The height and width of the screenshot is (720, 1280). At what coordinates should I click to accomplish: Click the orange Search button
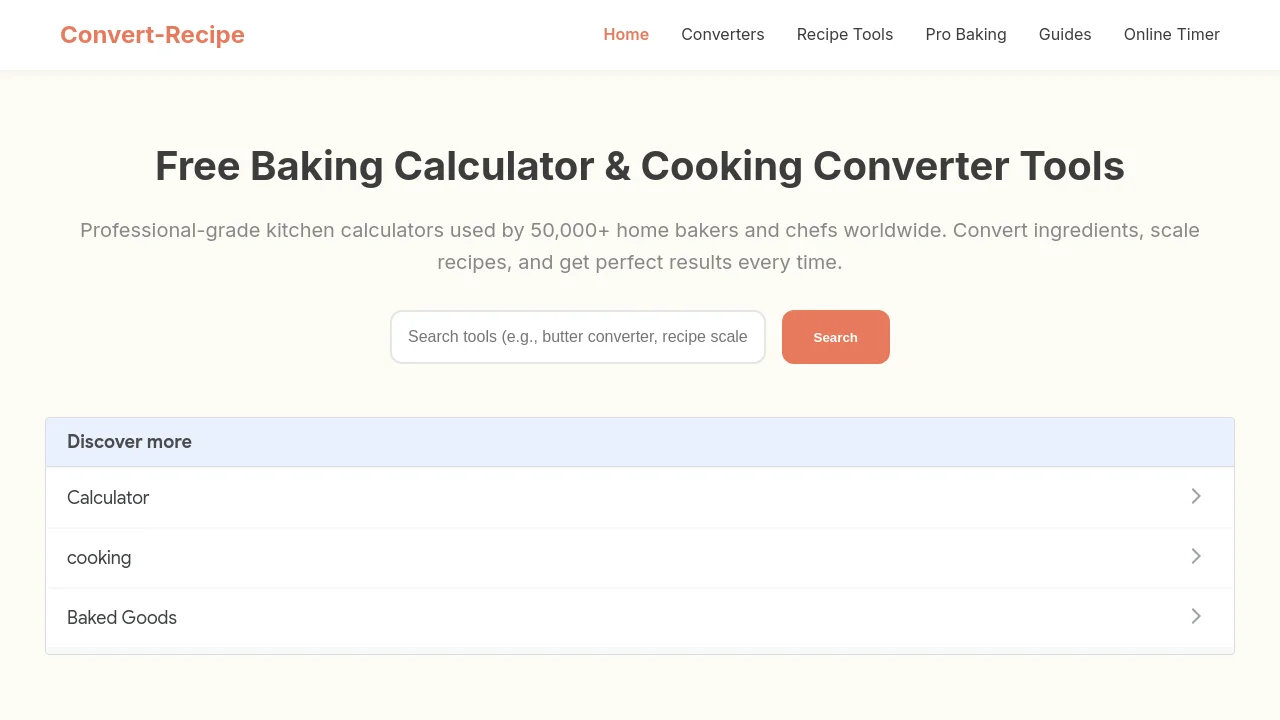[x=836, y=337]
